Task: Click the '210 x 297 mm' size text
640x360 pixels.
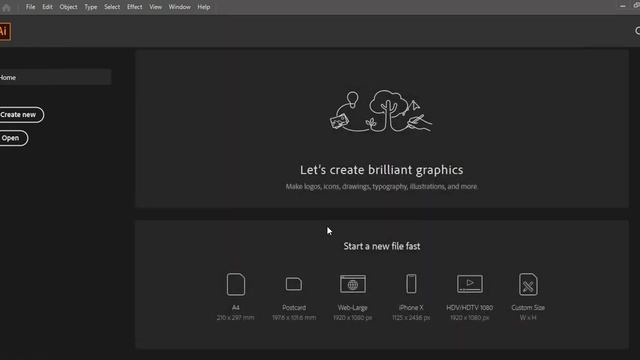Action: coord(236,318)
